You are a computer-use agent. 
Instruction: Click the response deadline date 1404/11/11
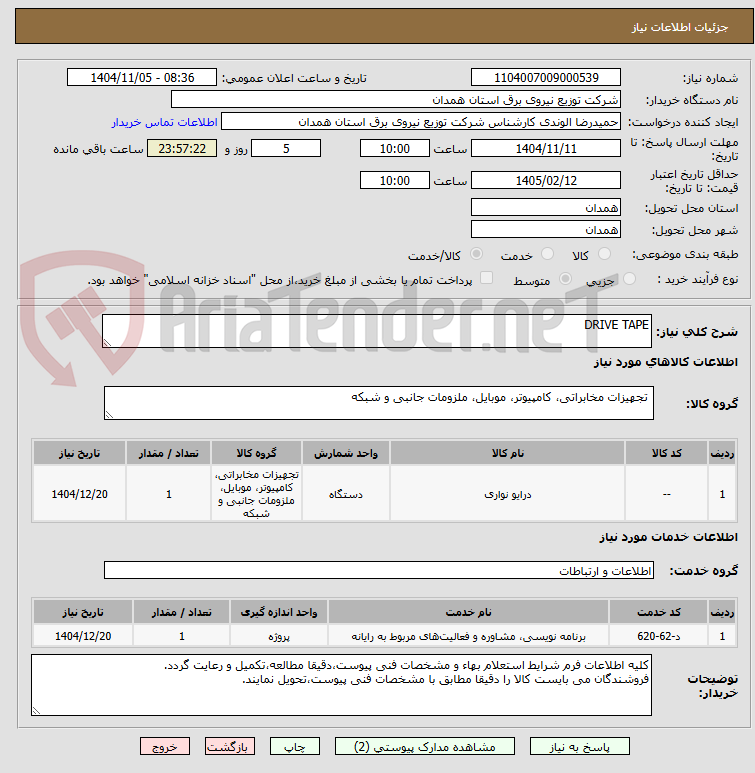point(546,148)
